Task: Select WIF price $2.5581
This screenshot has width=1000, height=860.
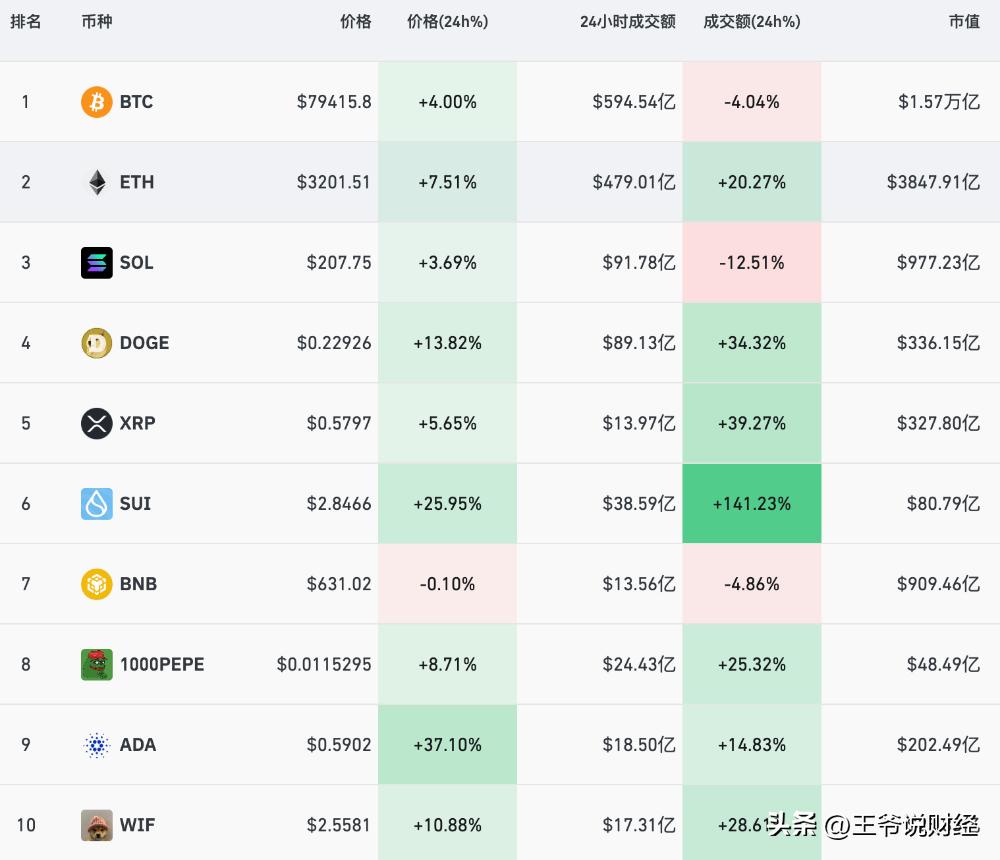Action: (x=339, y=826)
